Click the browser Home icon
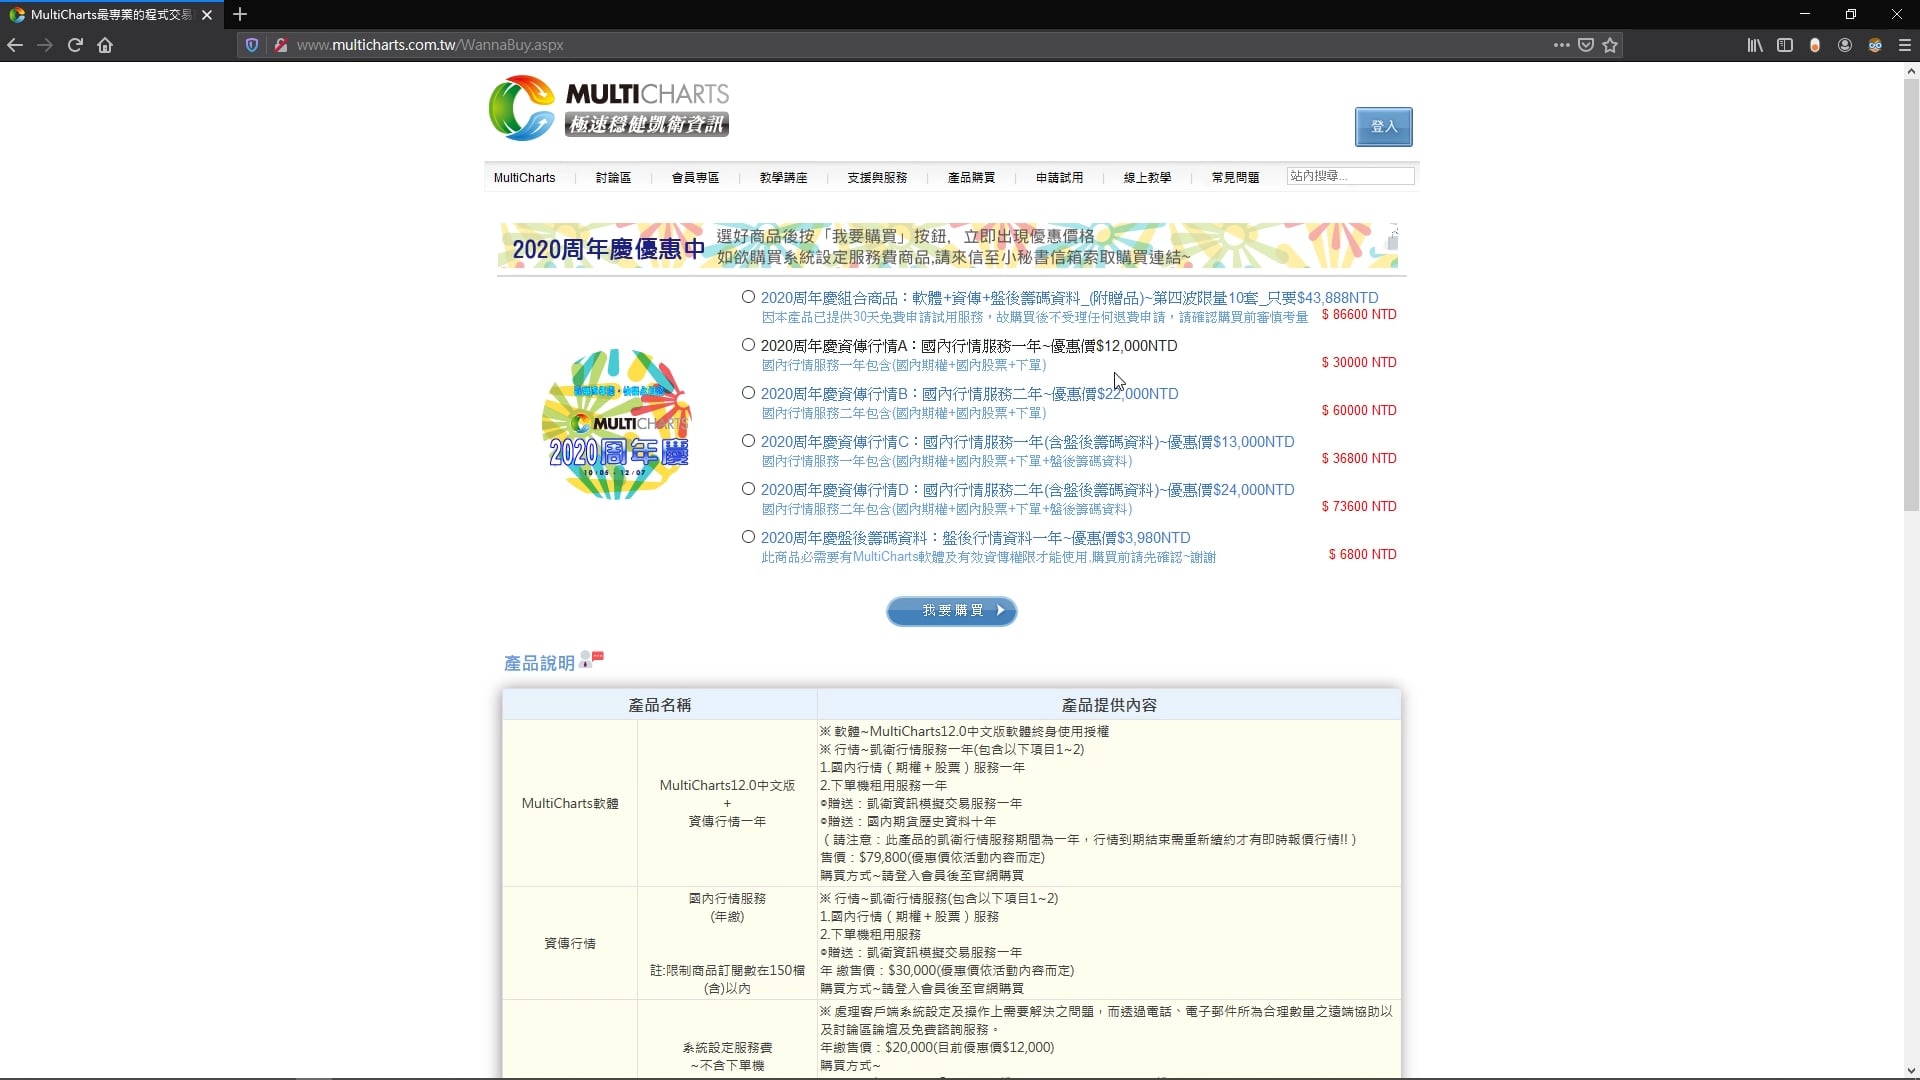This screenshot has height=1080, width=1920. (x=105, y=45)
